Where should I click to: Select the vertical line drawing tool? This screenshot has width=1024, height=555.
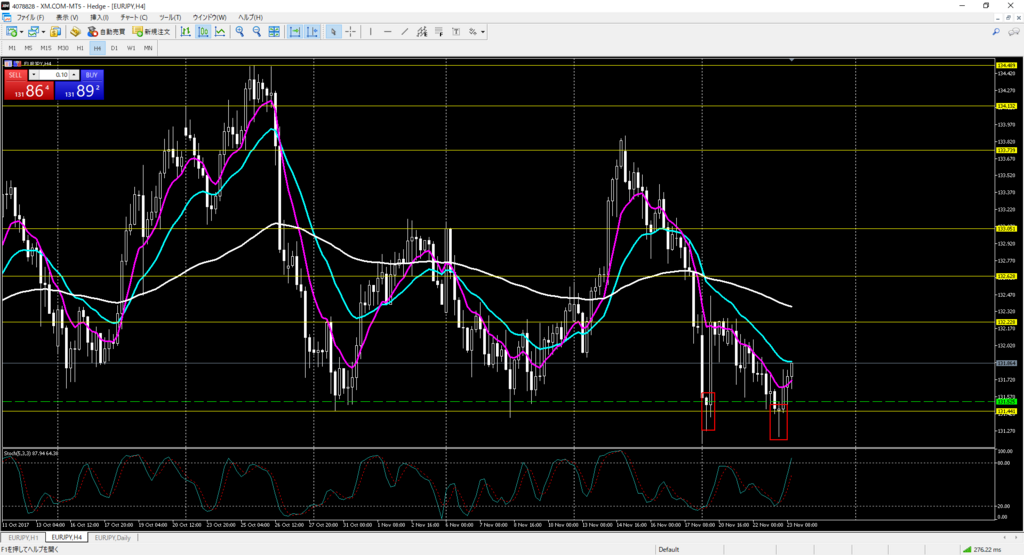[370, 31]
